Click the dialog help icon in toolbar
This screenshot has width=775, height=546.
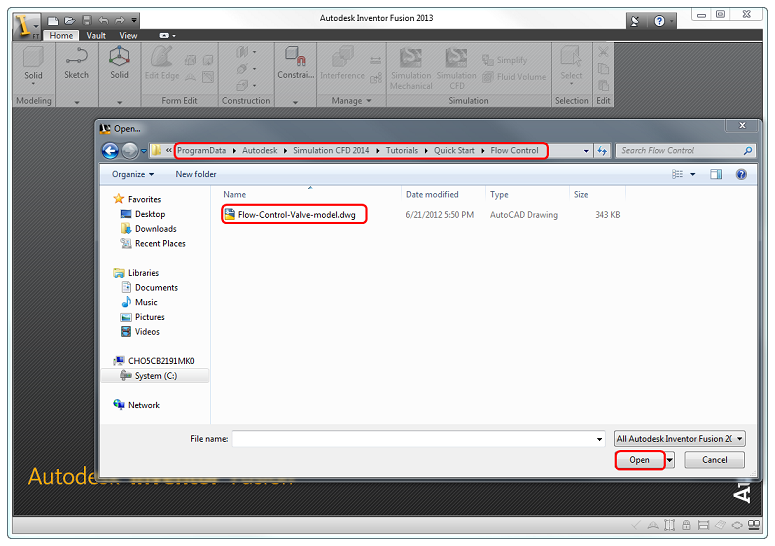tap(741, 174)
